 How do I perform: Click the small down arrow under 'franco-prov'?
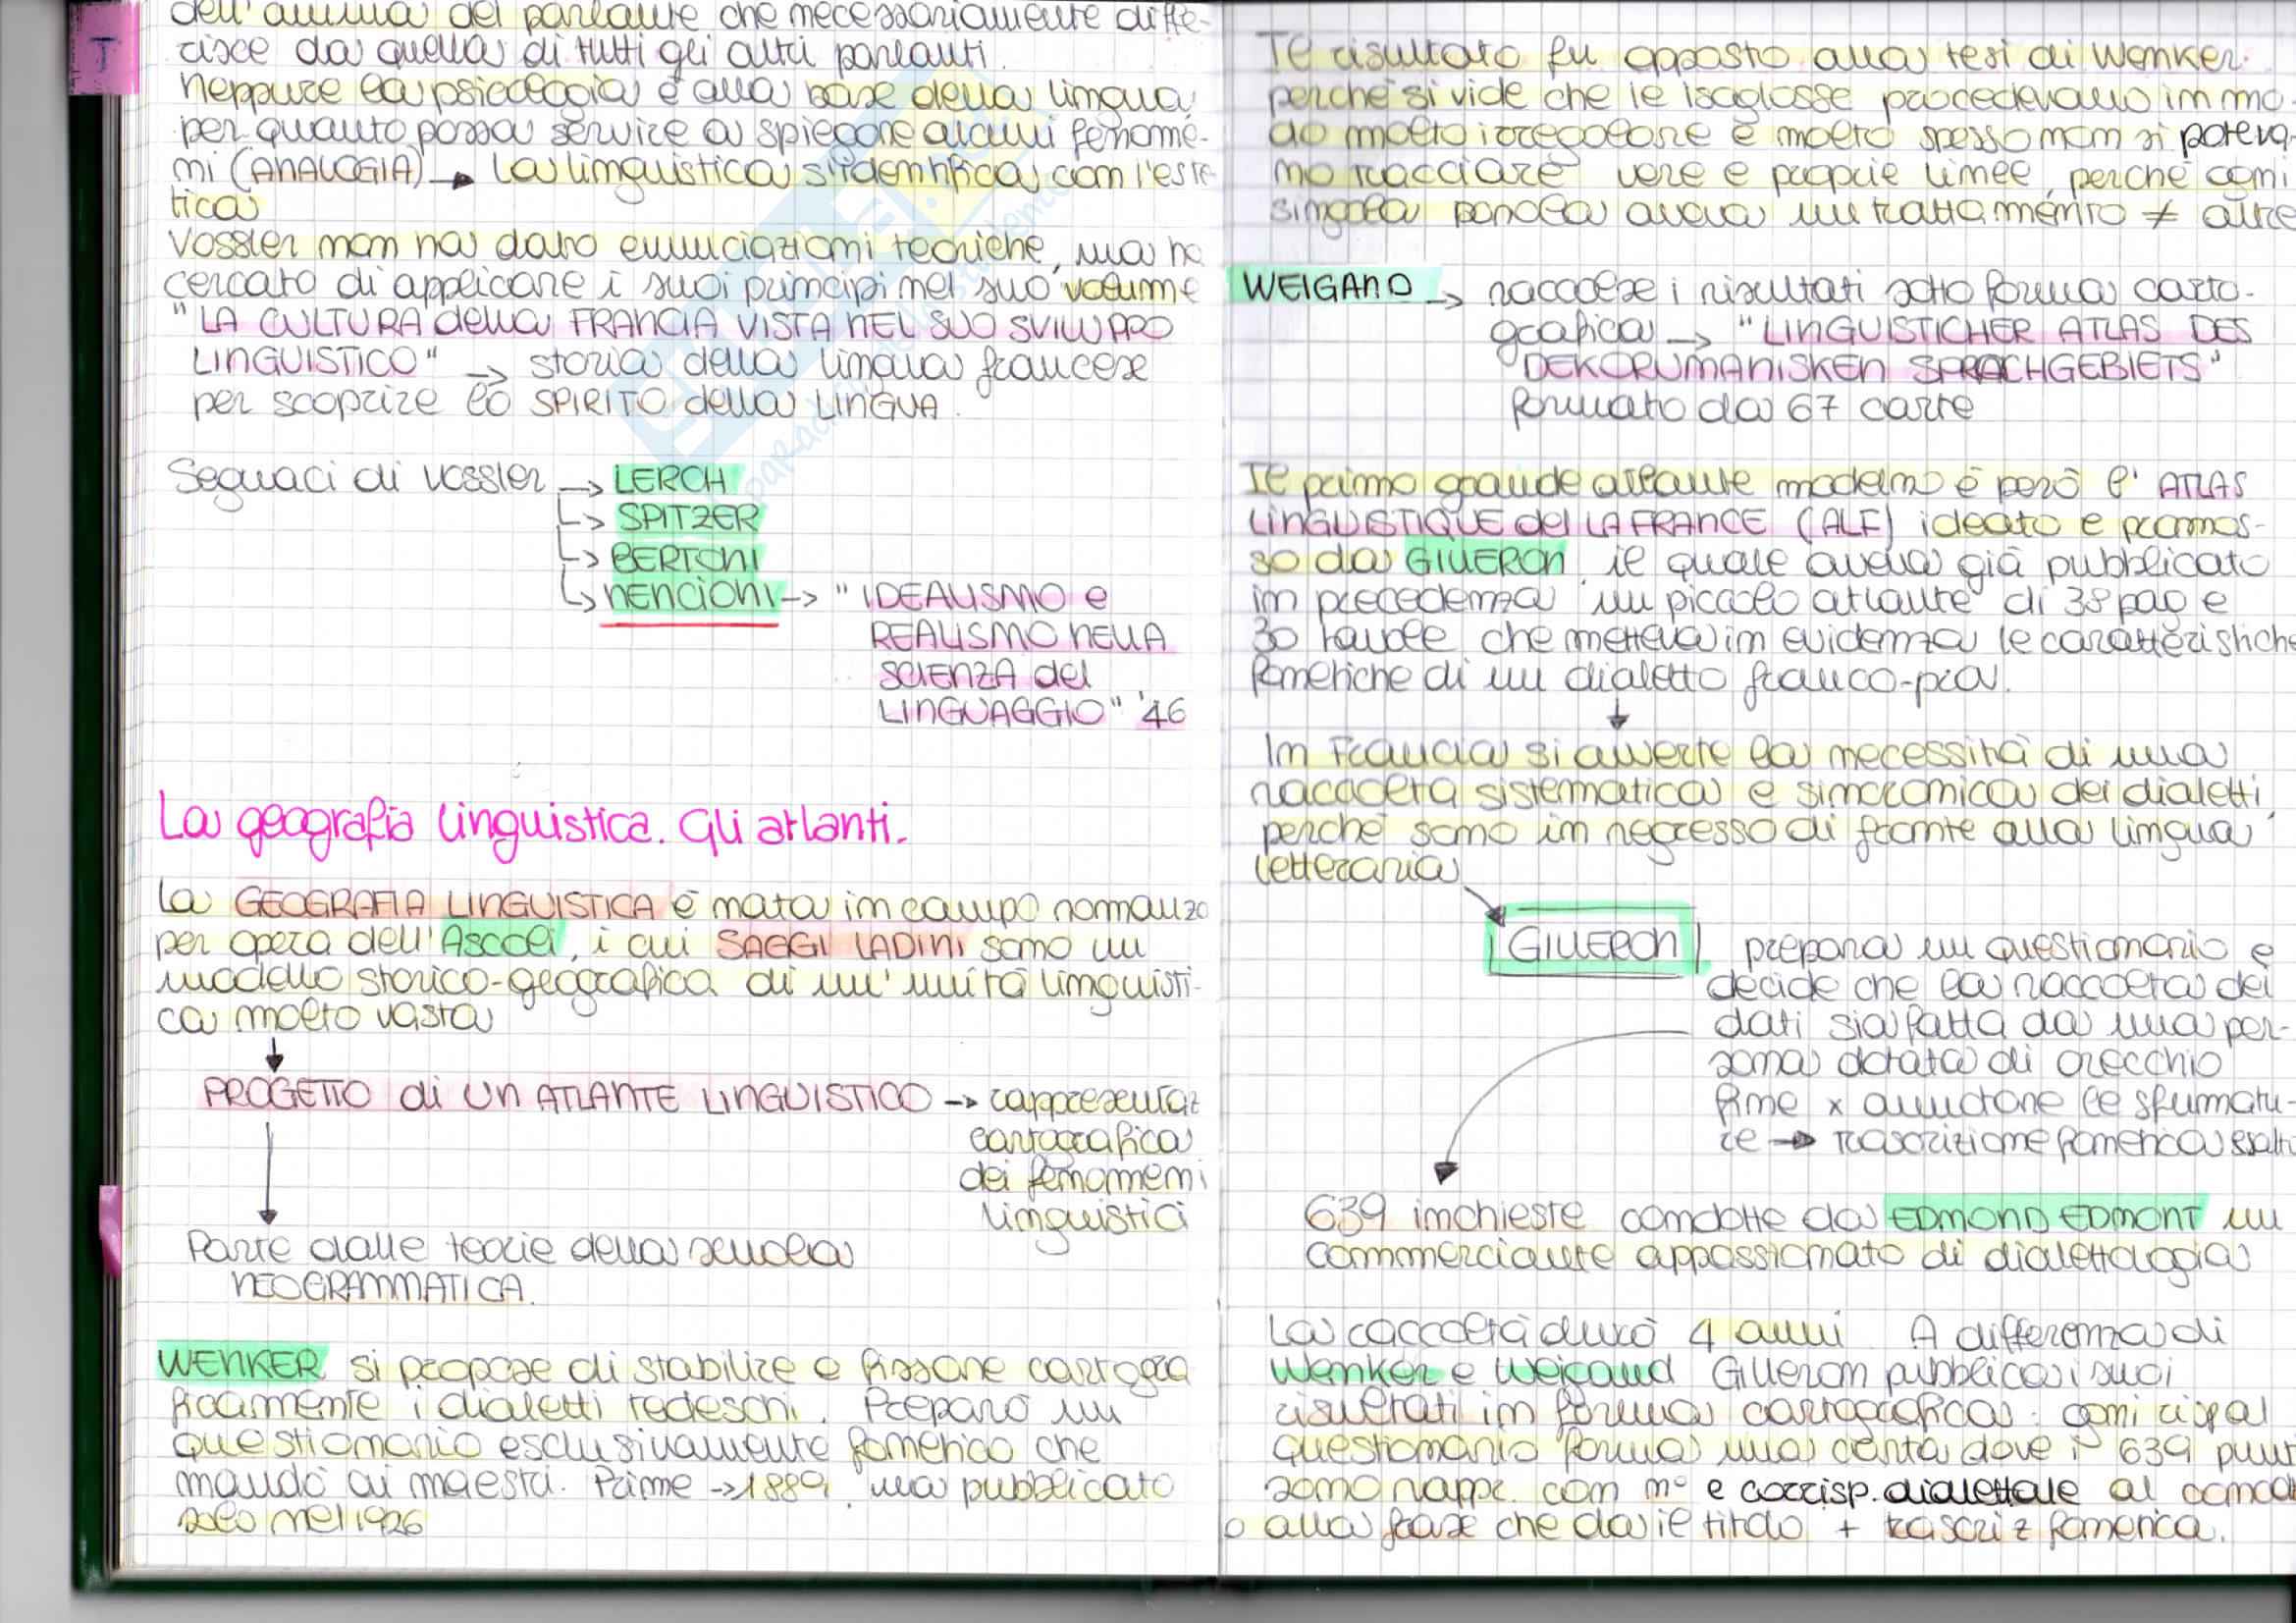(x=1618, y=717)
